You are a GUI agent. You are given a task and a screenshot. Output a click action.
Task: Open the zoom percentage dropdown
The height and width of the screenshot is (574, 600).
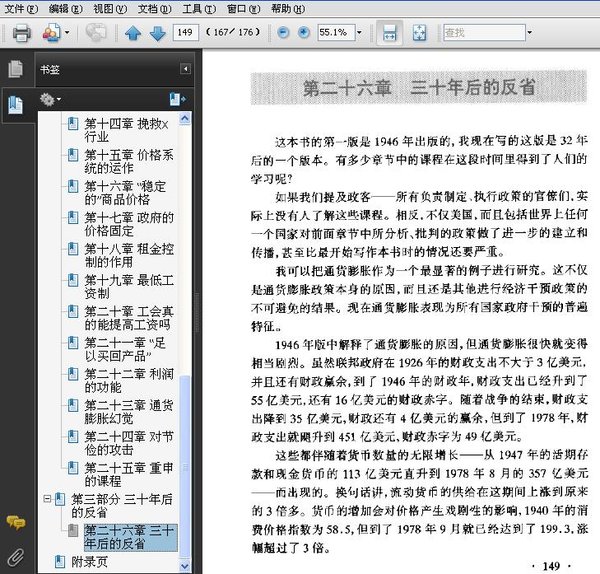point(361,33)
